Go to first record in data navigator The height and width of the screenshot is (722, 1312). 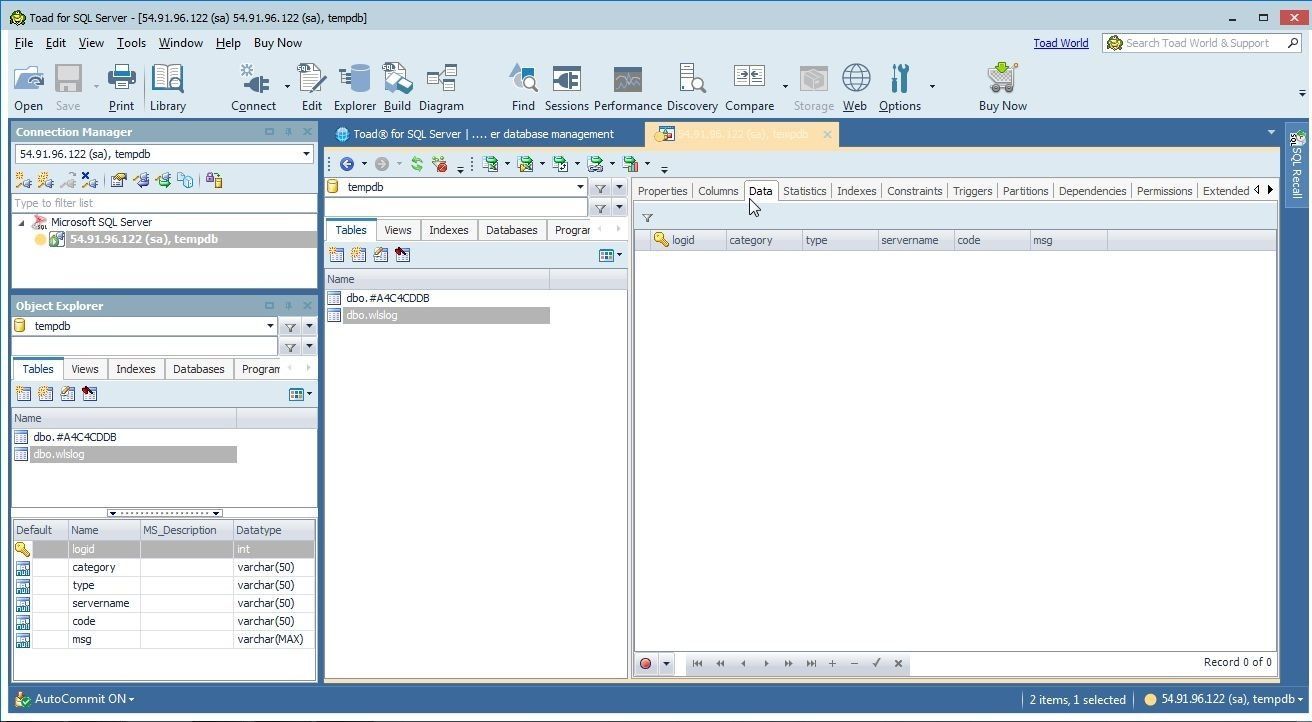pos(697,663)
